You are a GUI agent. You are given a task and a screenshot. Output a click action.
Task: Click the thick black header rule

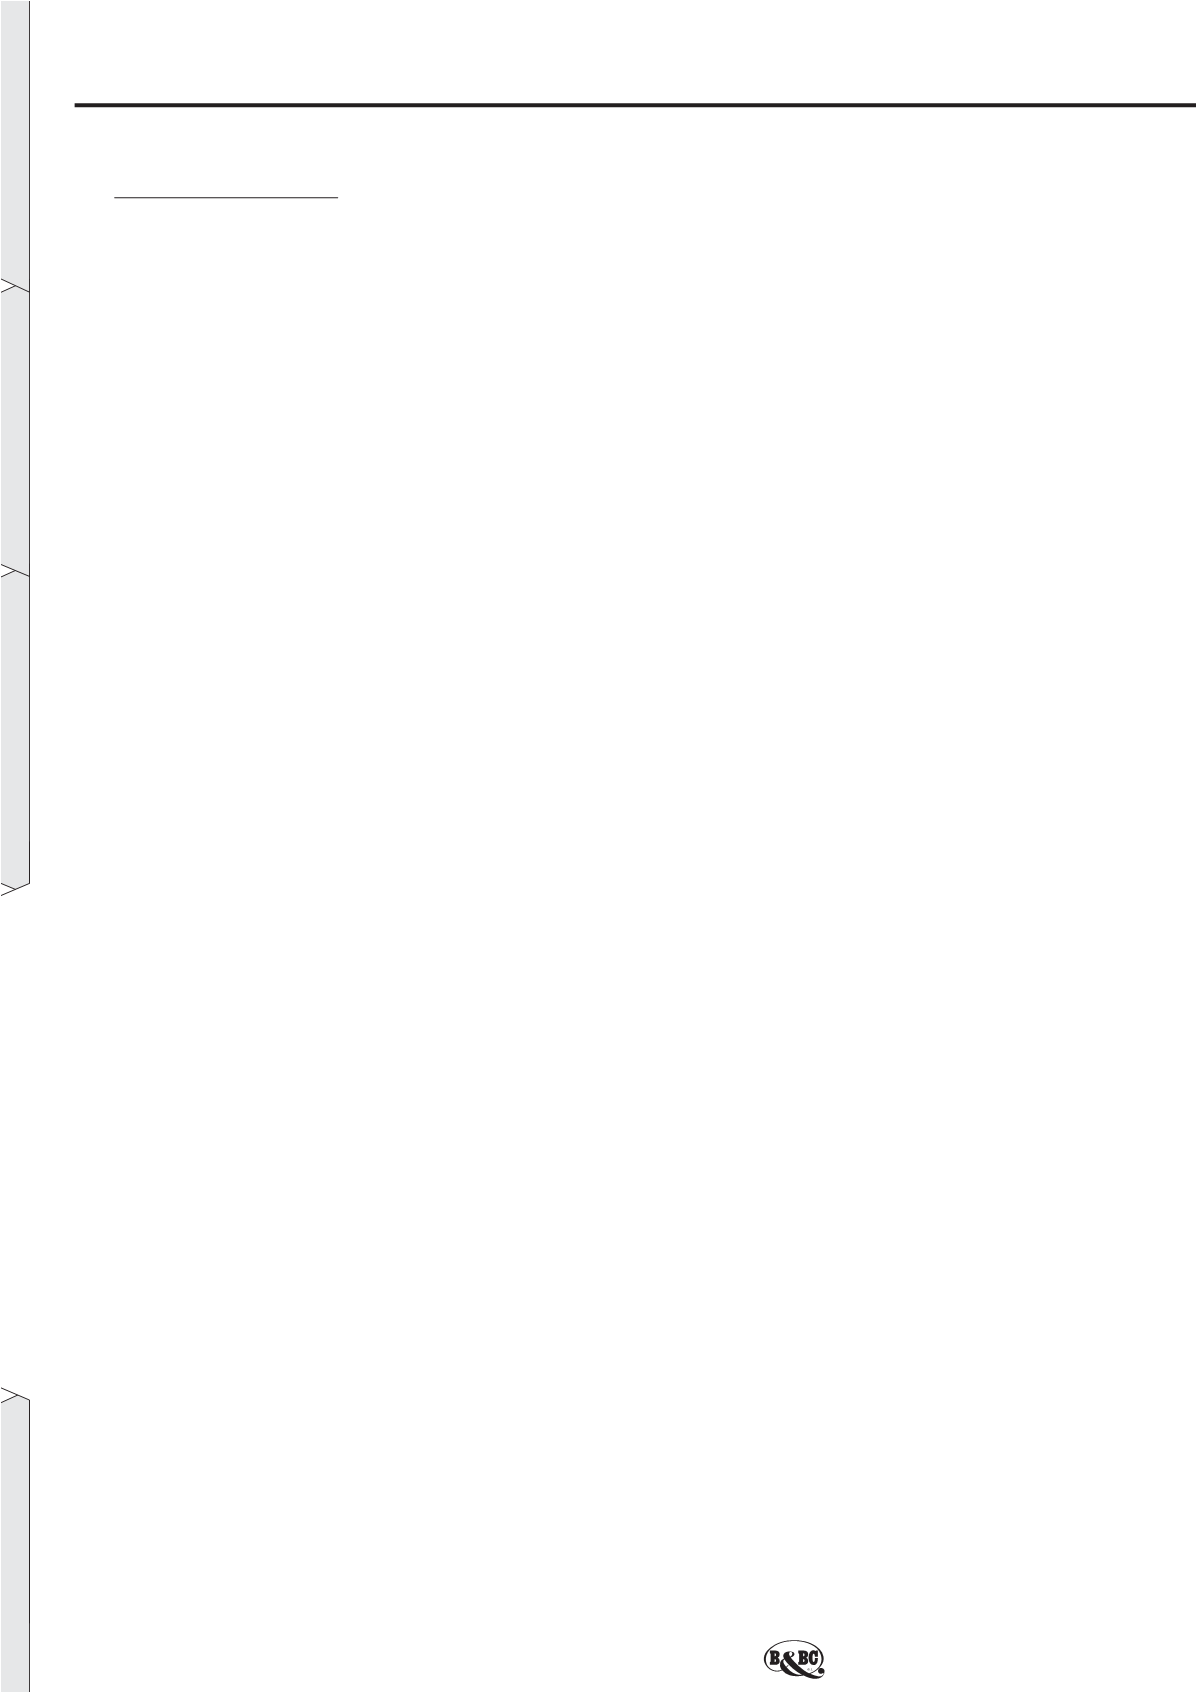tap(635, 105)
